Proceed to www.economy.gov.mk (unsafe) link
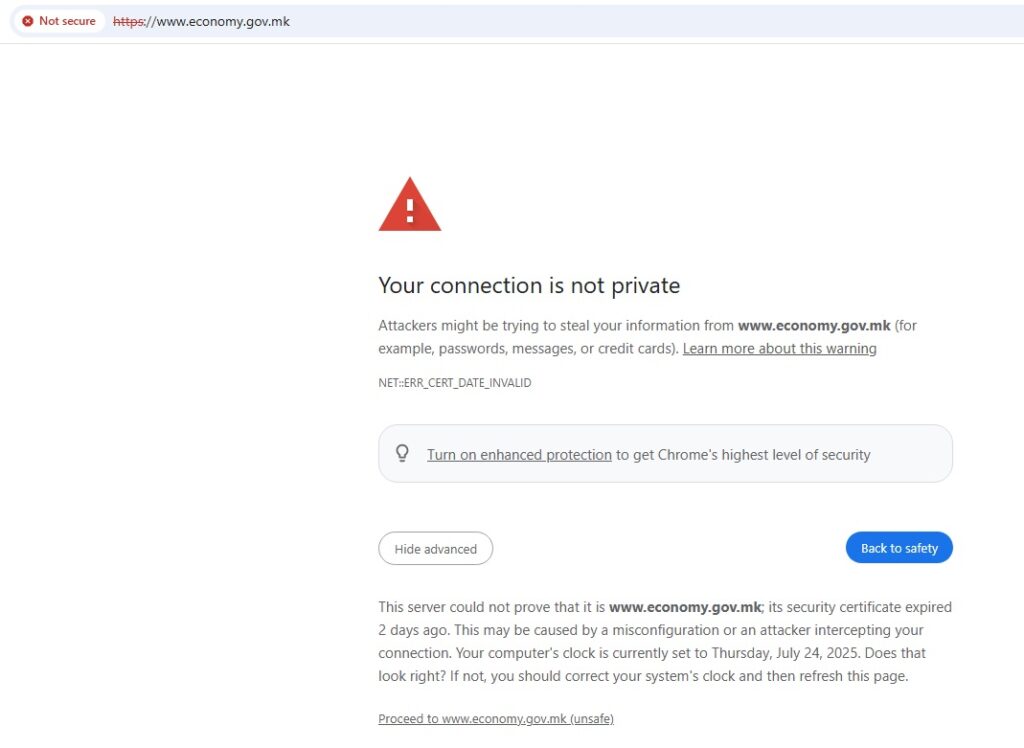The image size is (1024, 748). click(496, 719)
